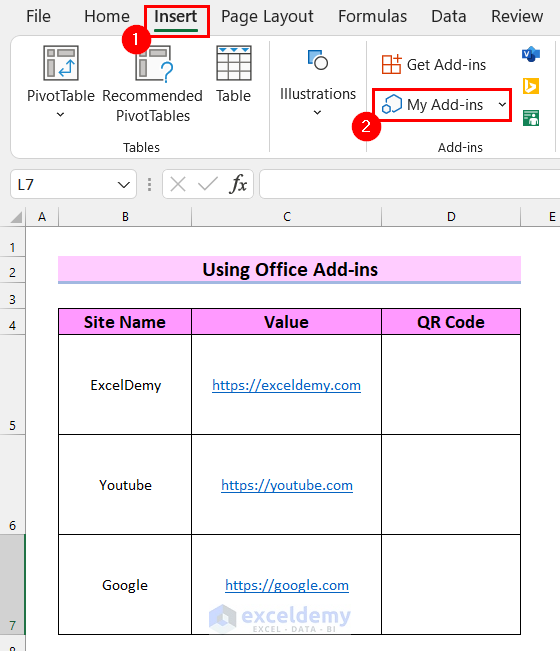Click the Enter checkmark formula icon
The height and width of the screenshot is (651, 560).
coord(208,184)
